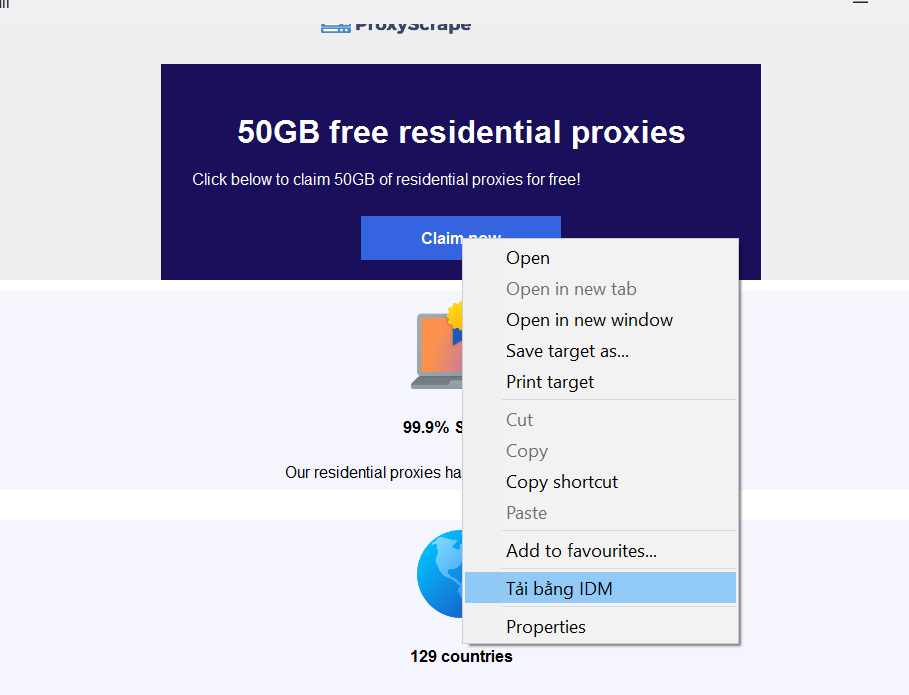Click the 129 countries label
909x695 pixels.
(x=461, y=657)
